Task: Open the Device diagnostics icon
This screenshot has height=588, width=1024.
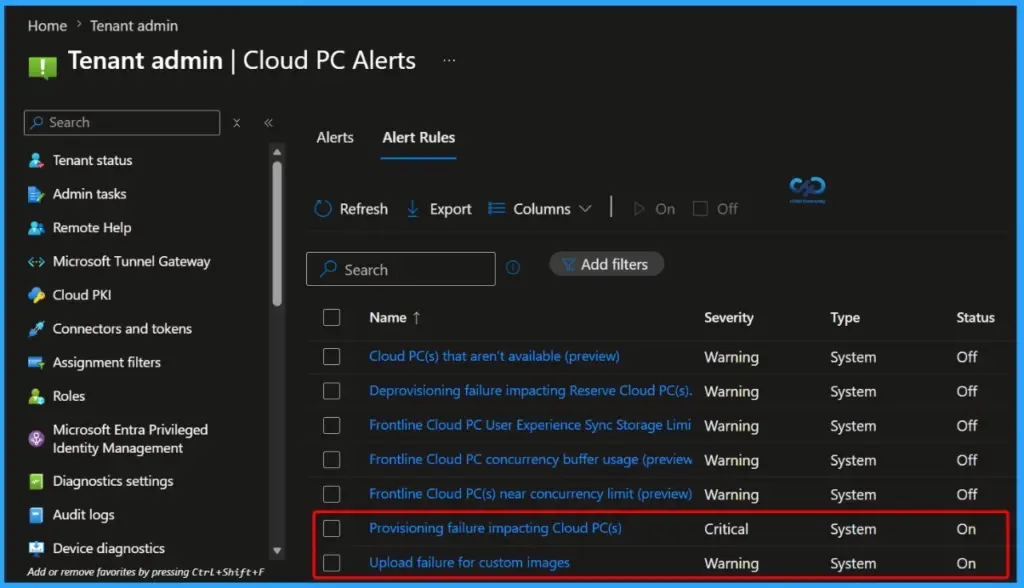Action: [36, 548]
